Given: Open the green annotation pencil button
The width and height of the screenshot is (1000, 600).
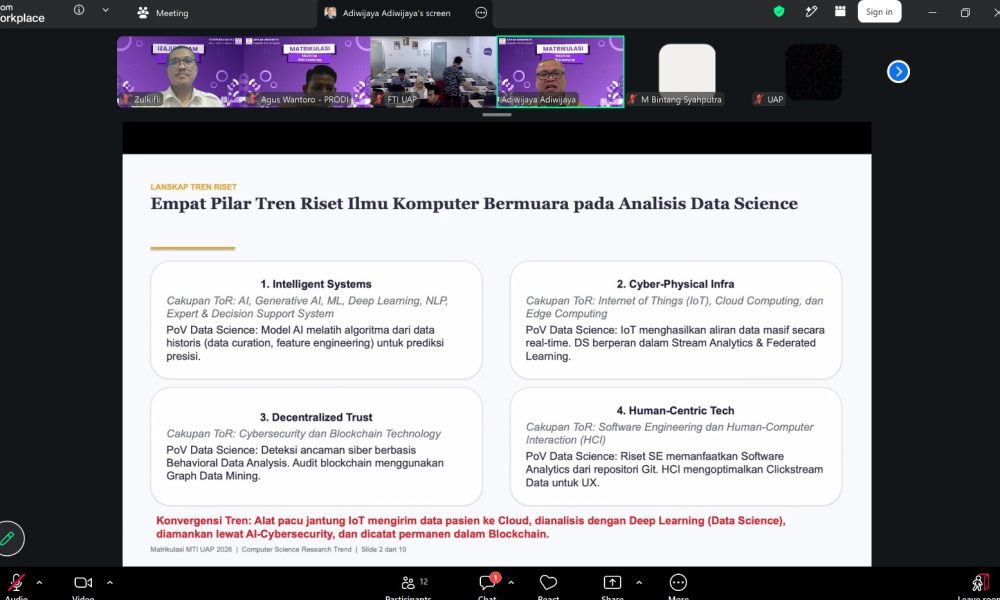Looking at the screenshot, I should pyautogui.click(x=9, y=538).
